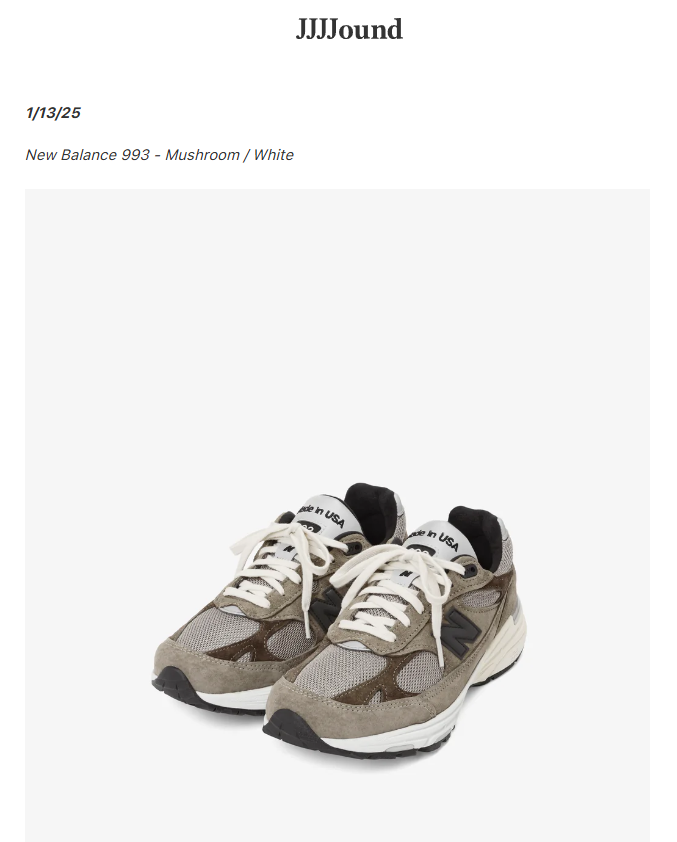Click the Made in USA tongue label on right shoe

point(434,540)
